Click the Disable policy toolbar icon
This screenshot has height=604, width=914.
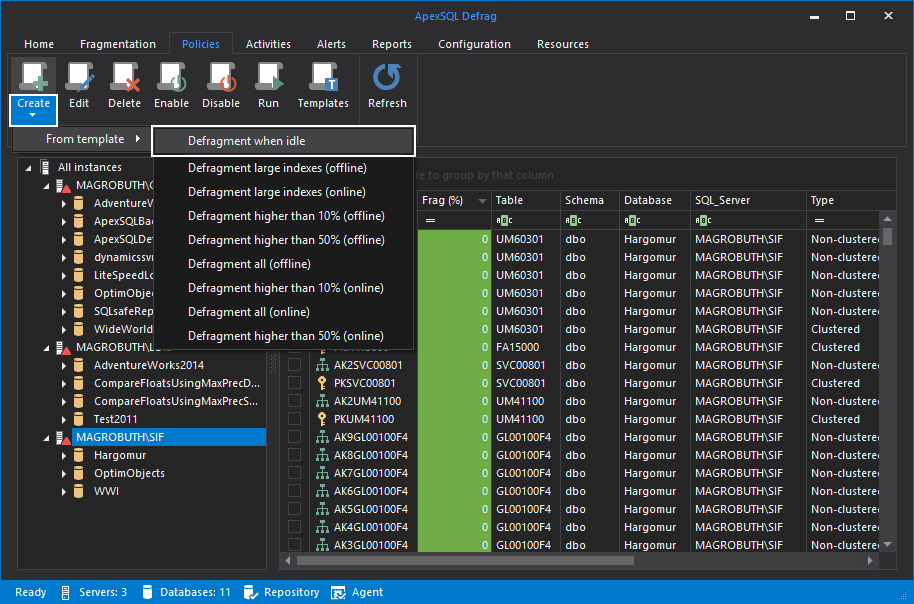pos(221,78)
